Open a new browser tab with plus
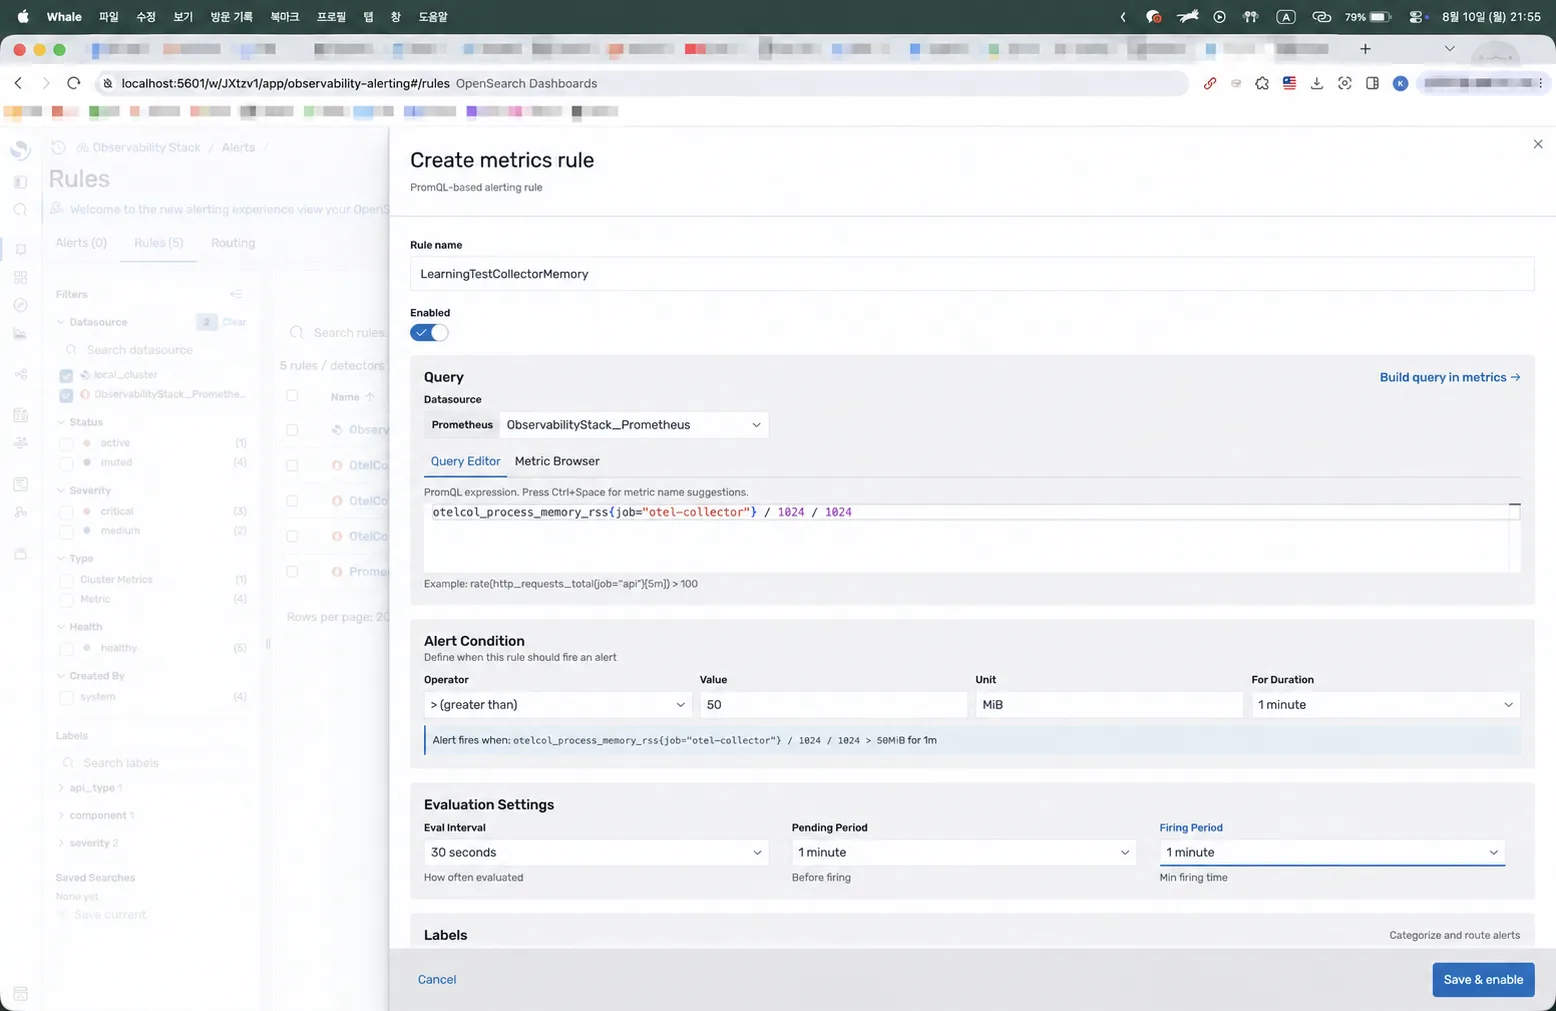Screen dimensions: 1556x1011 1365,48
